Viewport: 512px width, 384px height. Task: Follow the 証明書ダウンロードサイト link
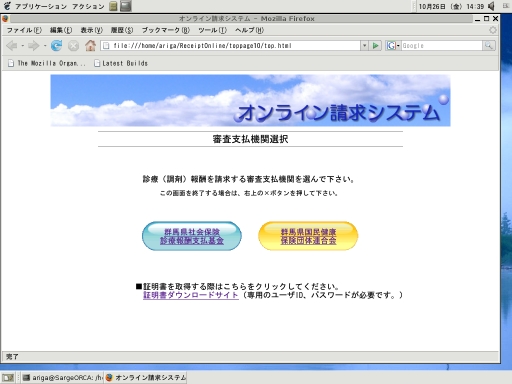(x=191, y=295)
